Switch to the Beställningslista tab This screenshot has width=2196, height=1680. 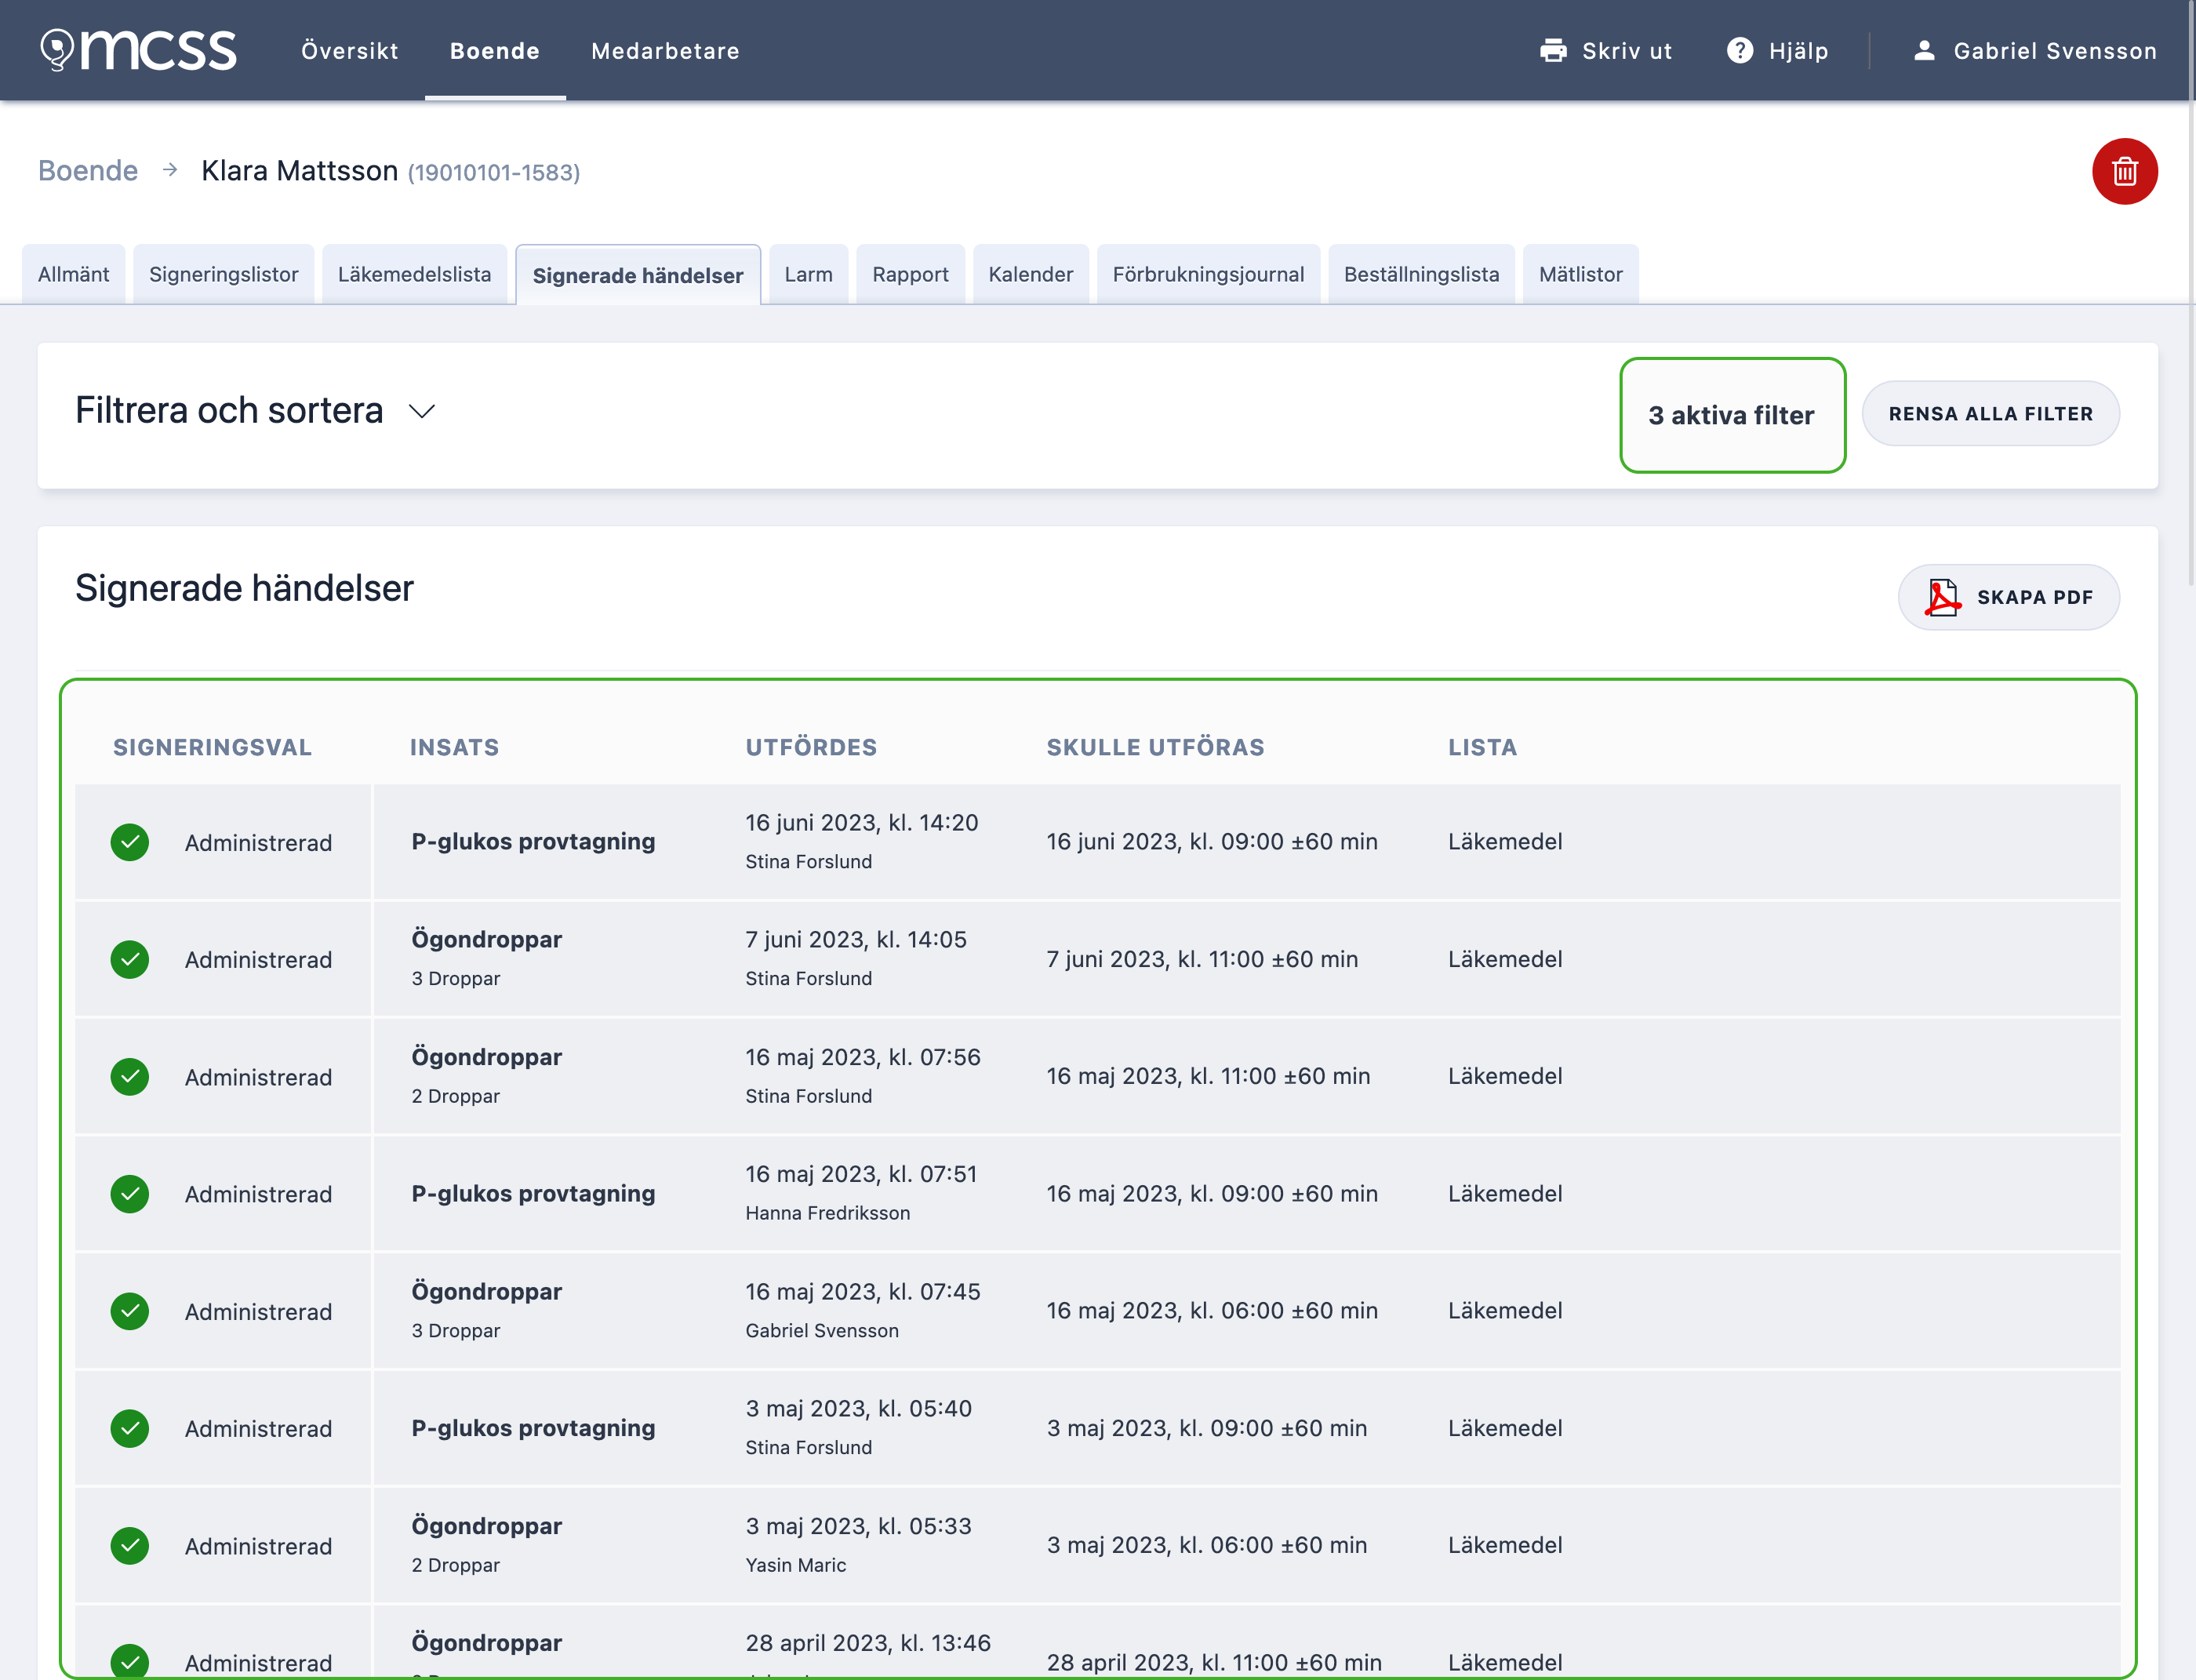tap(1422, 274)
